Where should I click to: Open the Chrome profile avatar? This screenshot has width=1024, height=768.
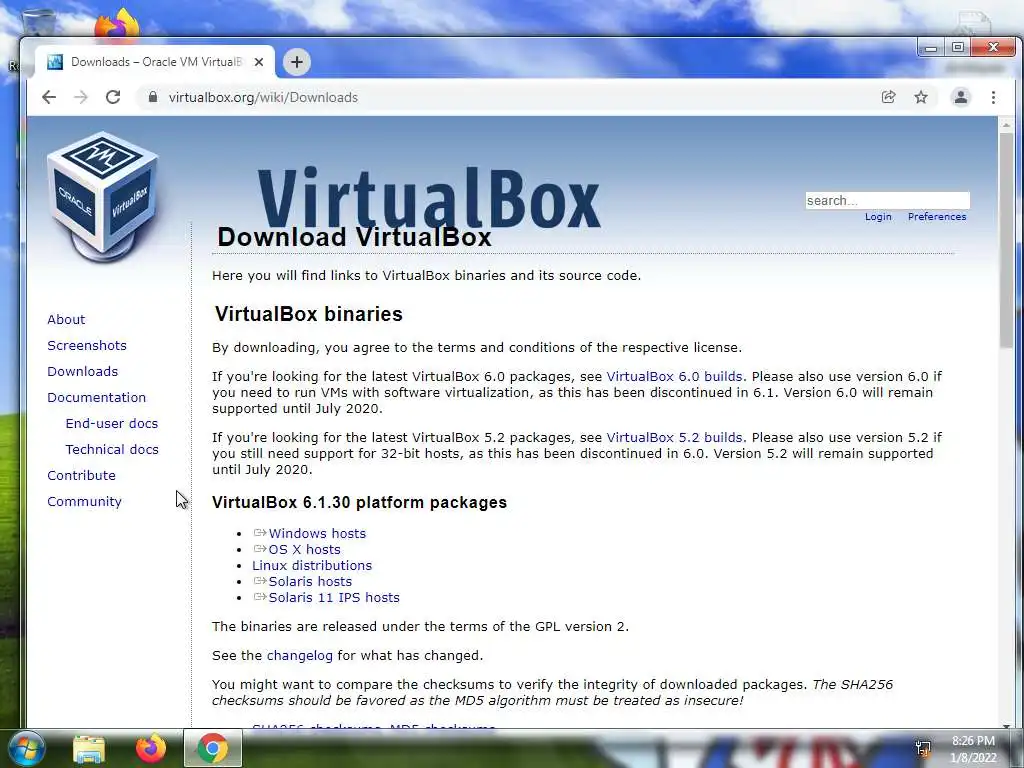[x=961, y=97]
